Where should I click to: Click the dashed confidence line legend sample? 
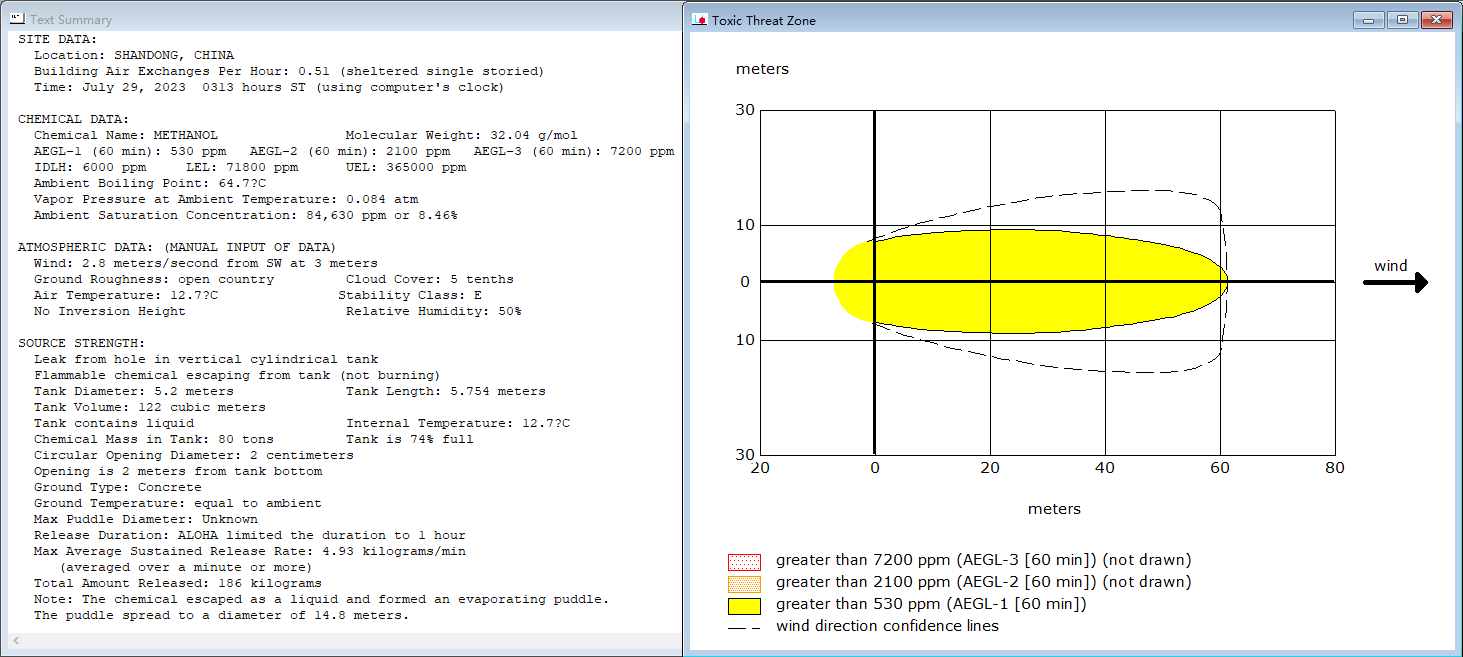[745, 627]
